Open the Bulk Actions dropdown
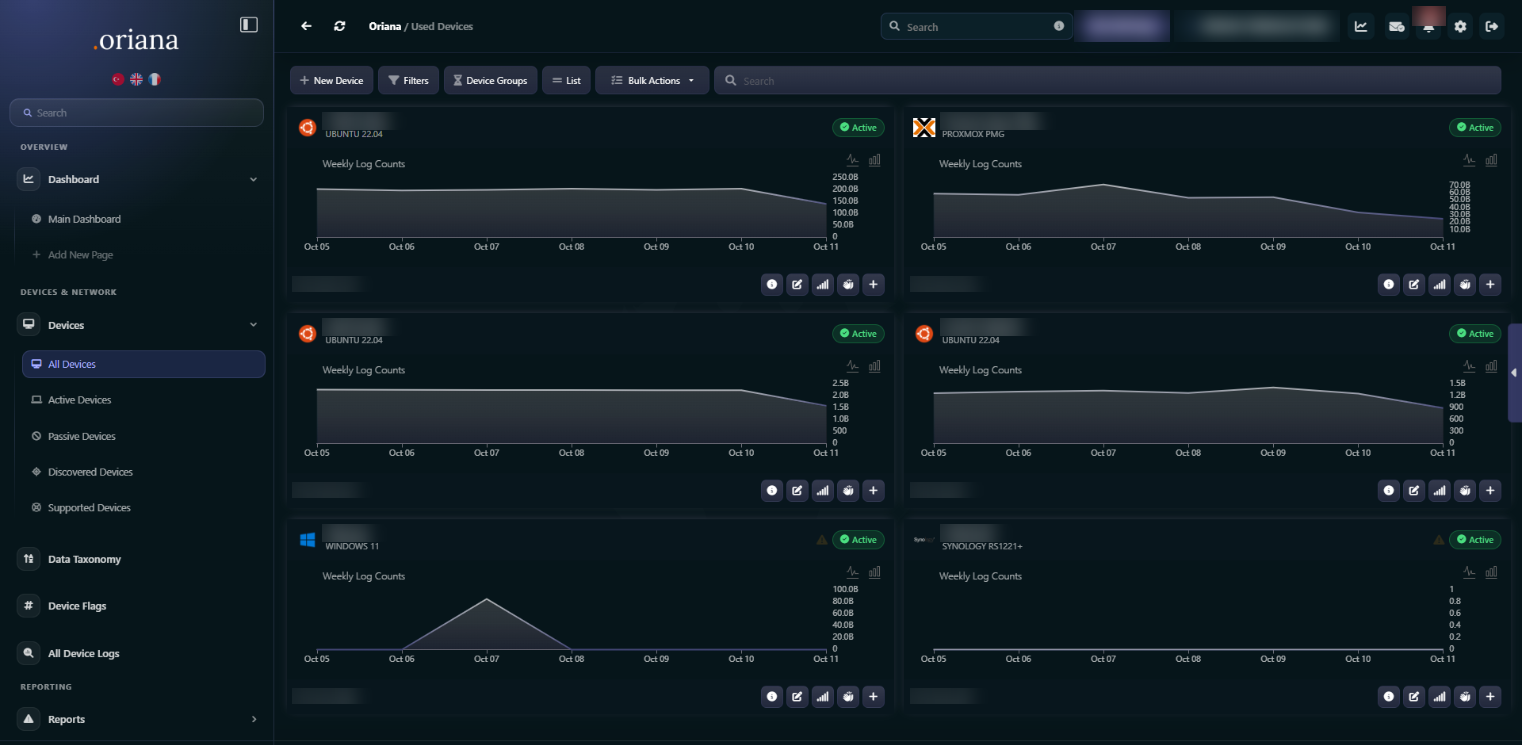1522x745 pixels. point(652,80)
